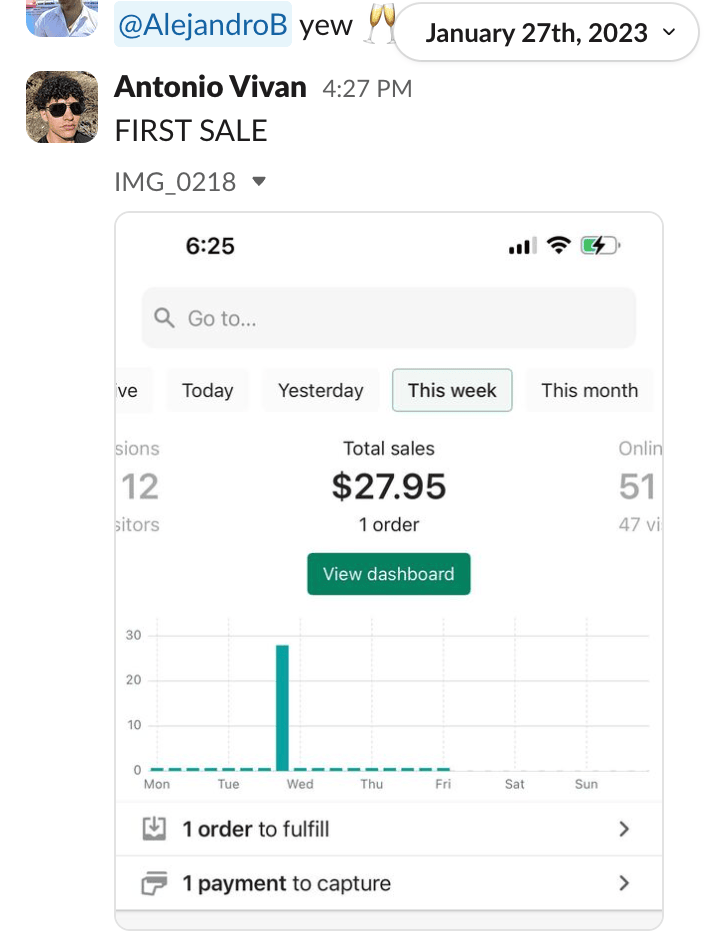Expand the 1 order to fulfill chevron
Viewport: 718px width, 946px height.
point(624,829)
